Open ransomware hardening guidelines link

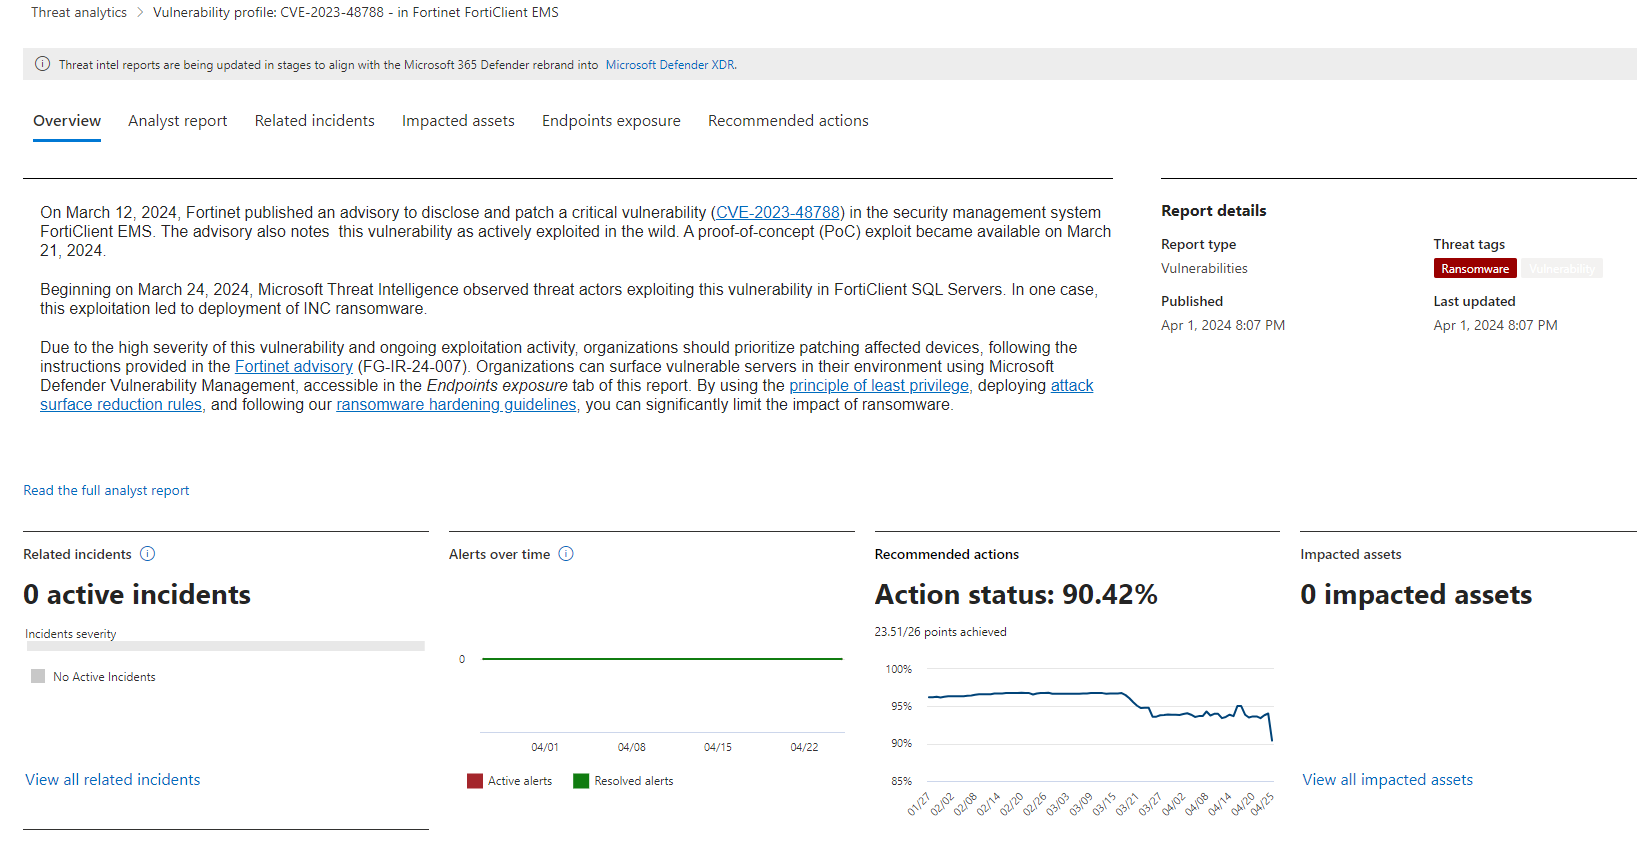click(x=456, y=405)
